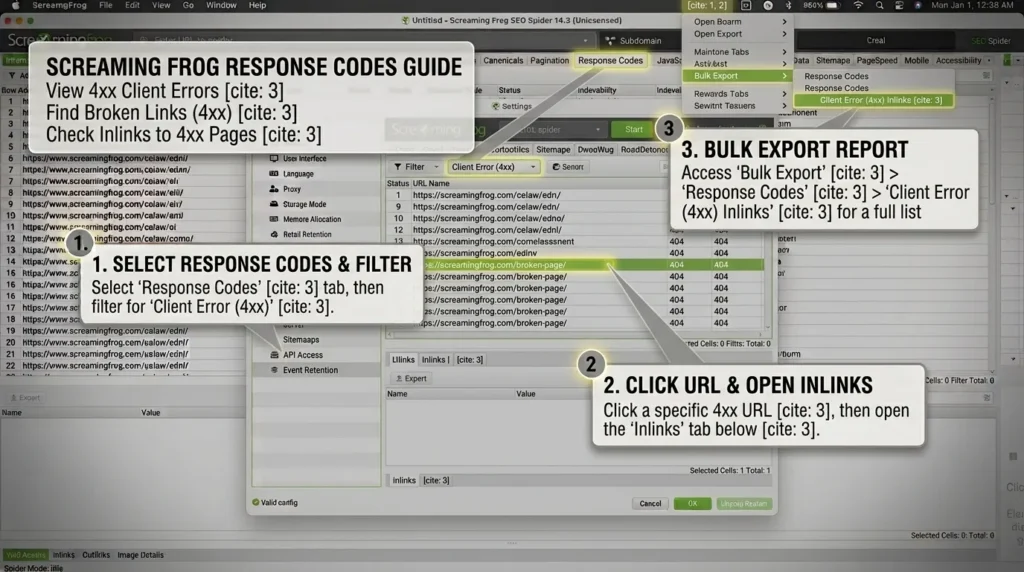
Task: Select the API Access sidebar item
Action: (316, 355)
